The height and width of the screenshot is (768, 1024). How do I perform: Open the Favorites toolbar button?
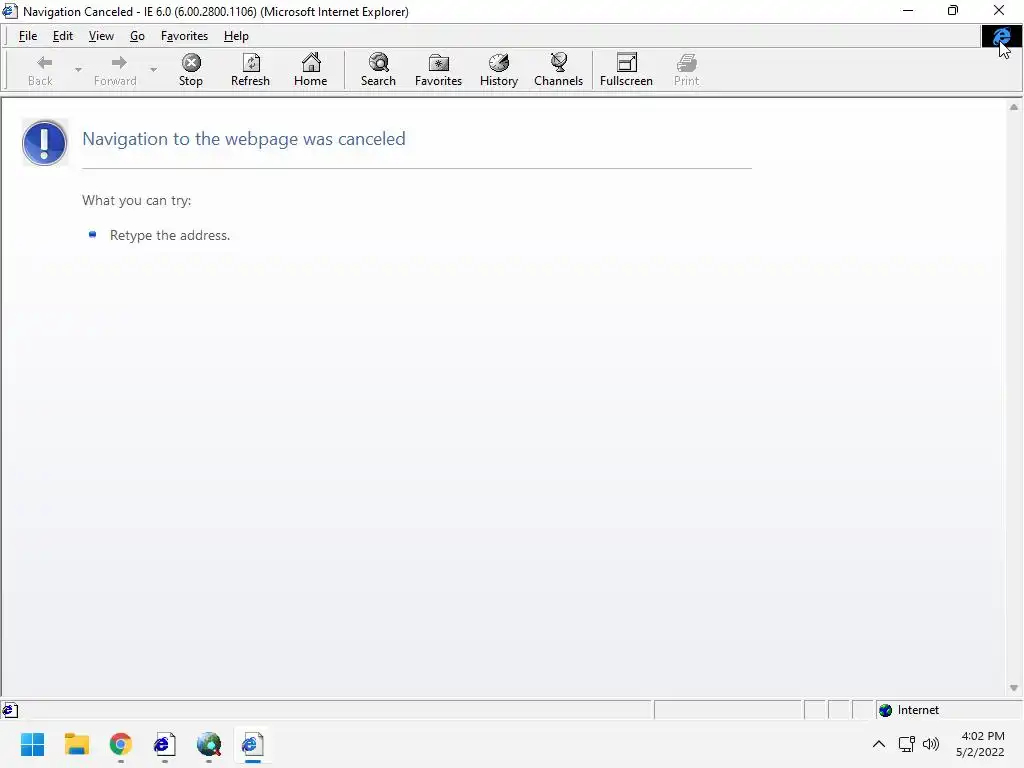click(438, 71)
